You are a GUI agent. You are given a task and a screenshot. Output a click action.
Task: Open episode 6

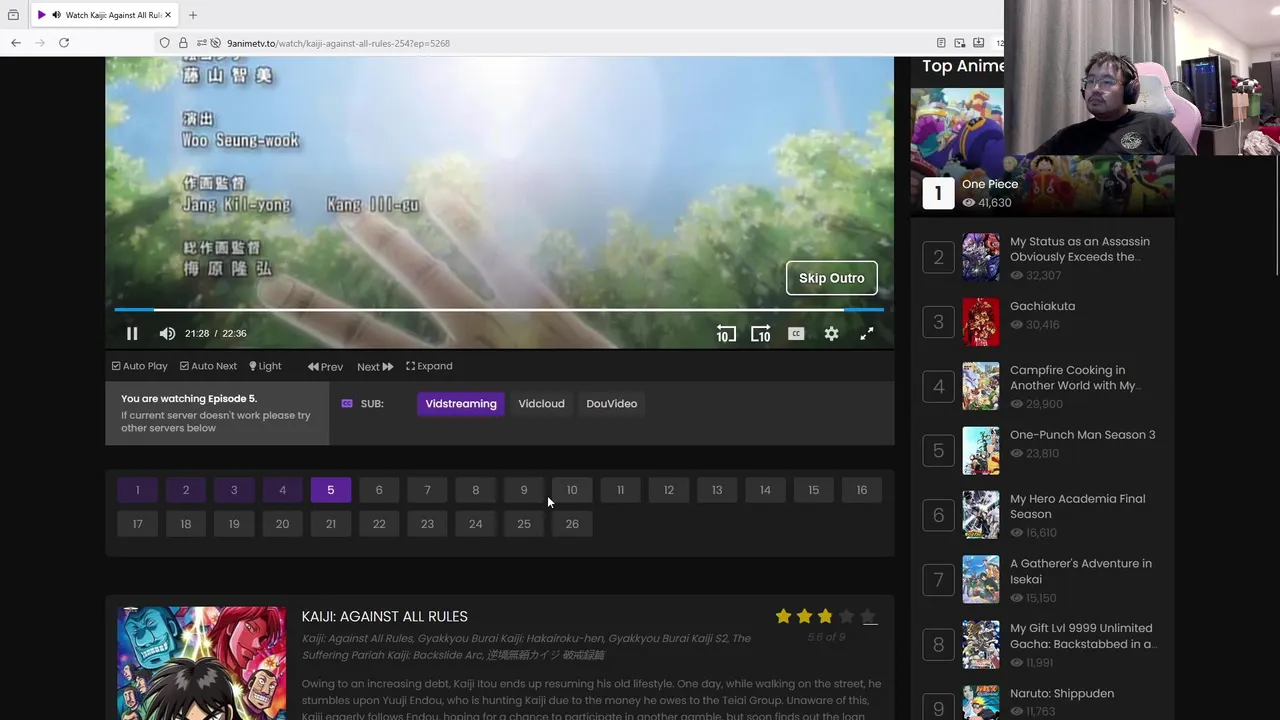pos(379,490)
